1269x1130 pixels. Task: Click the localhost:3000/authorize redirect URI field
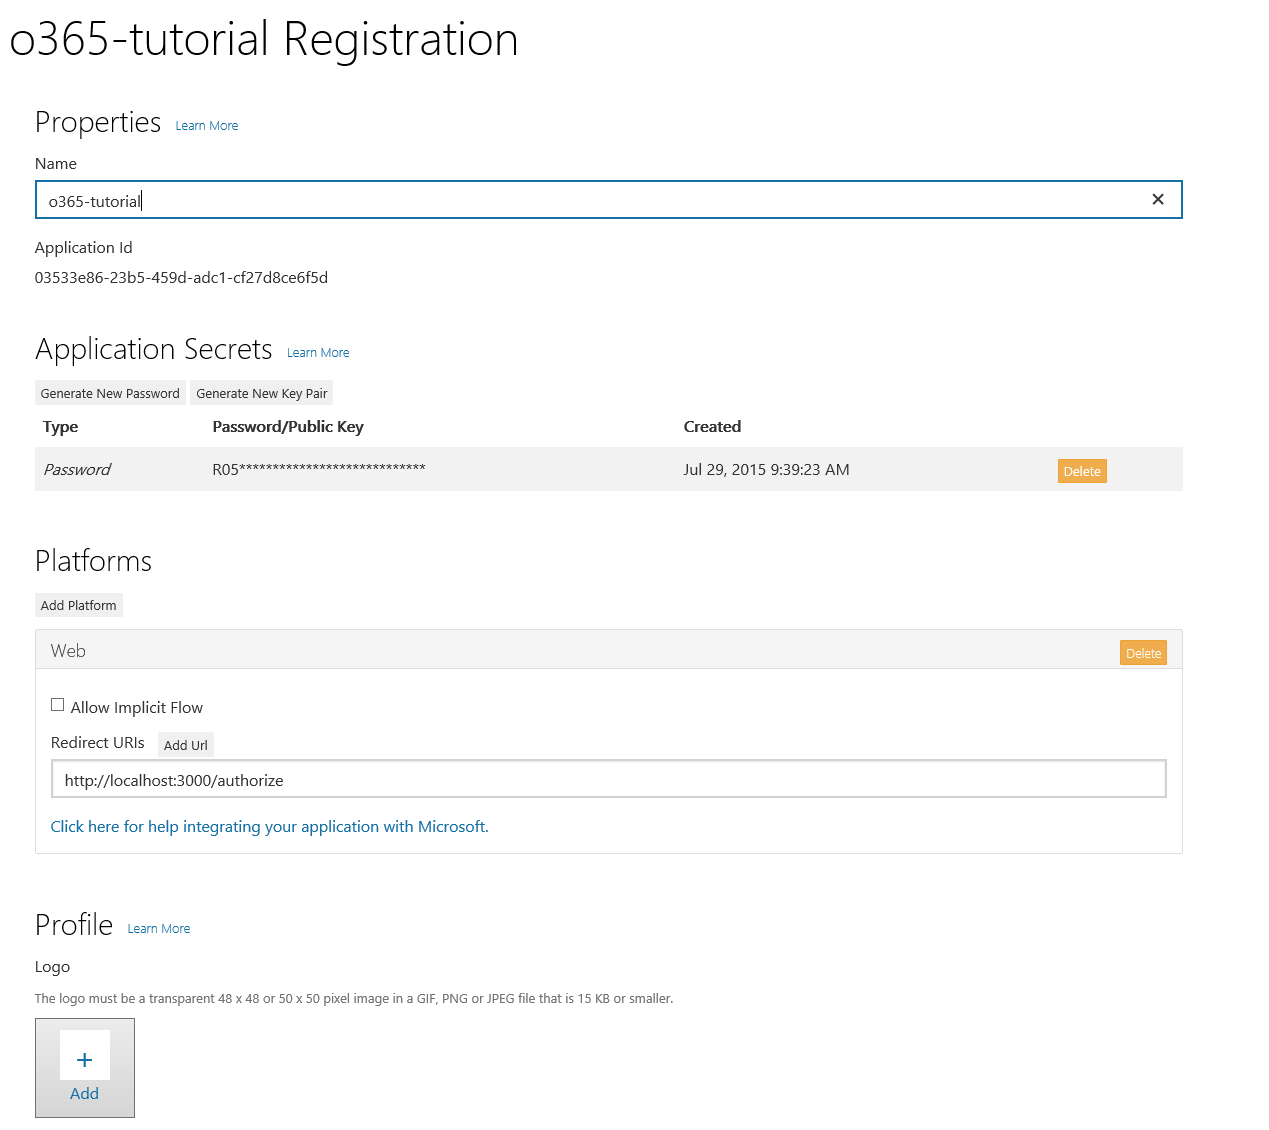coord(609,779)
